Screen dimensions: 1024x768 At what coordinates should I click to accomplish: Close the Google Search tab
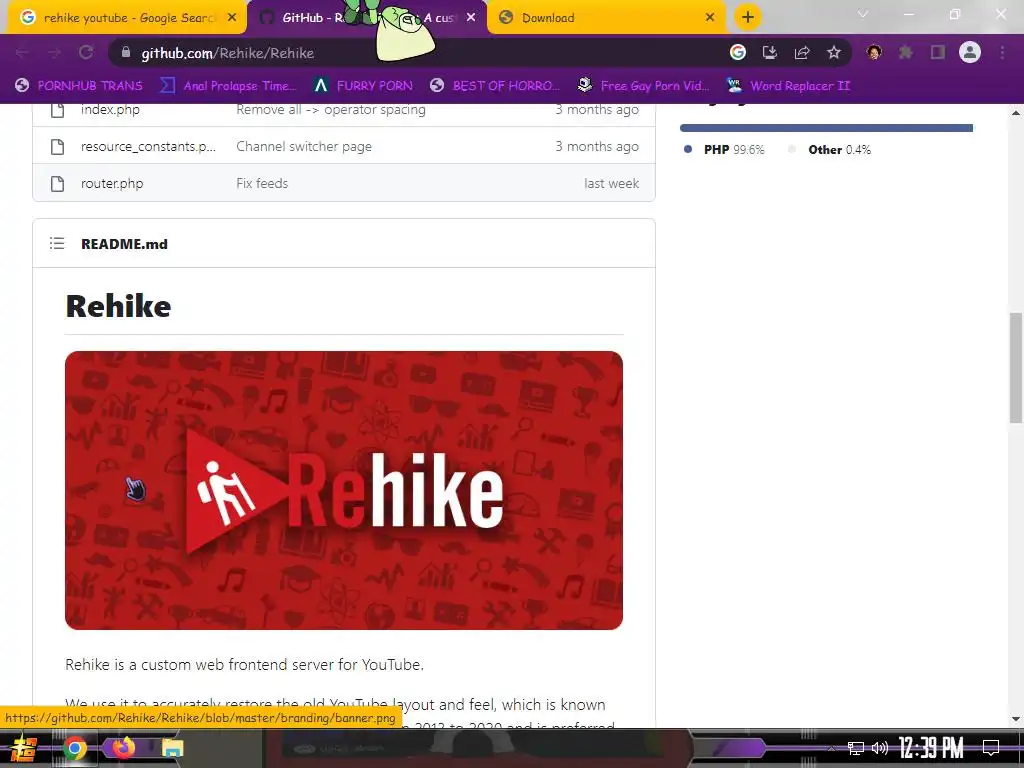[x=232, y=18]
